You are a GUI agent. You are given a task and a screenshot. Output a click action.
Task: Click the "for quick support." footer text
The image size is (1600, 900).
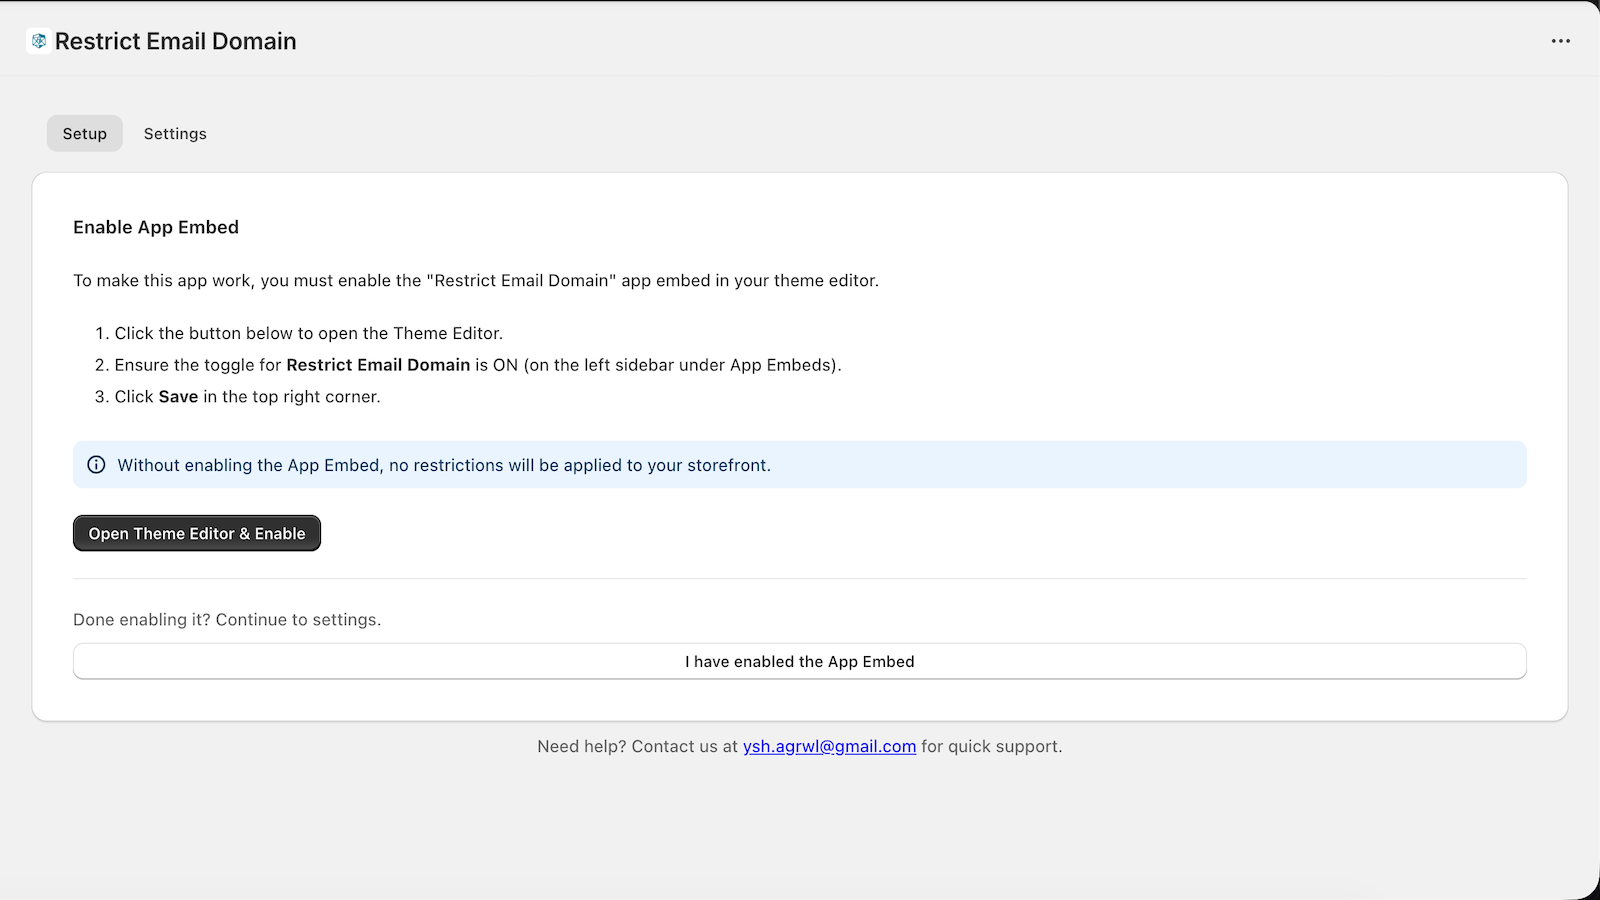(x=991, y=747)
